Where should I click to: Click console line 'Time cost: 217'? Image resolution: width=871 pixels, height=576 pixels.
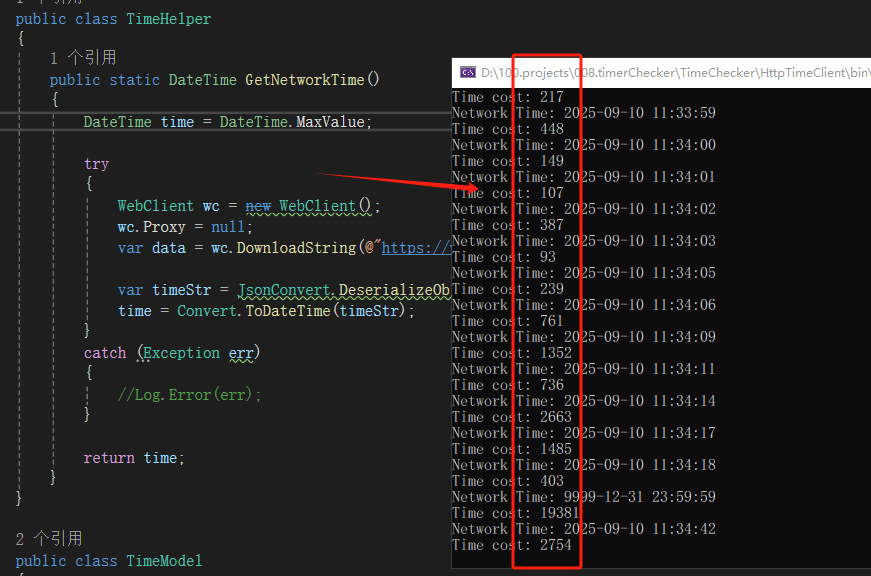pos(508,97)
